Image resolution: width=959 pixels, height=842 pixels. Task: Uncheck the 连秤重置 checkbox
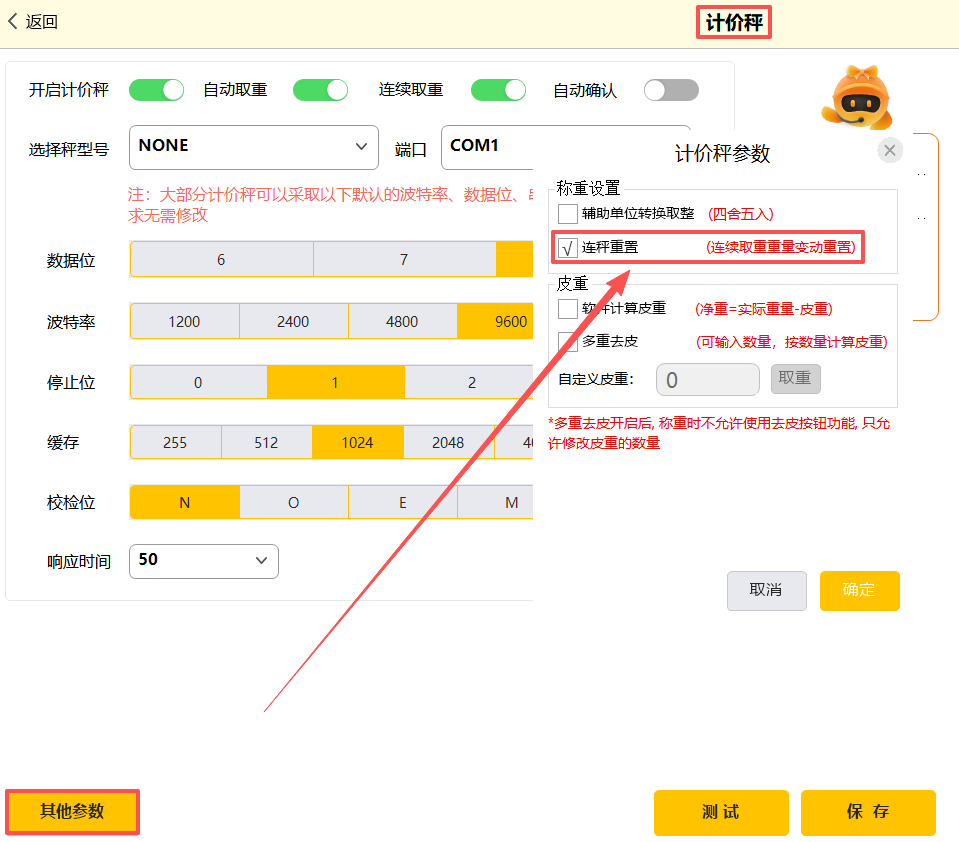click(x=568, y=247)
